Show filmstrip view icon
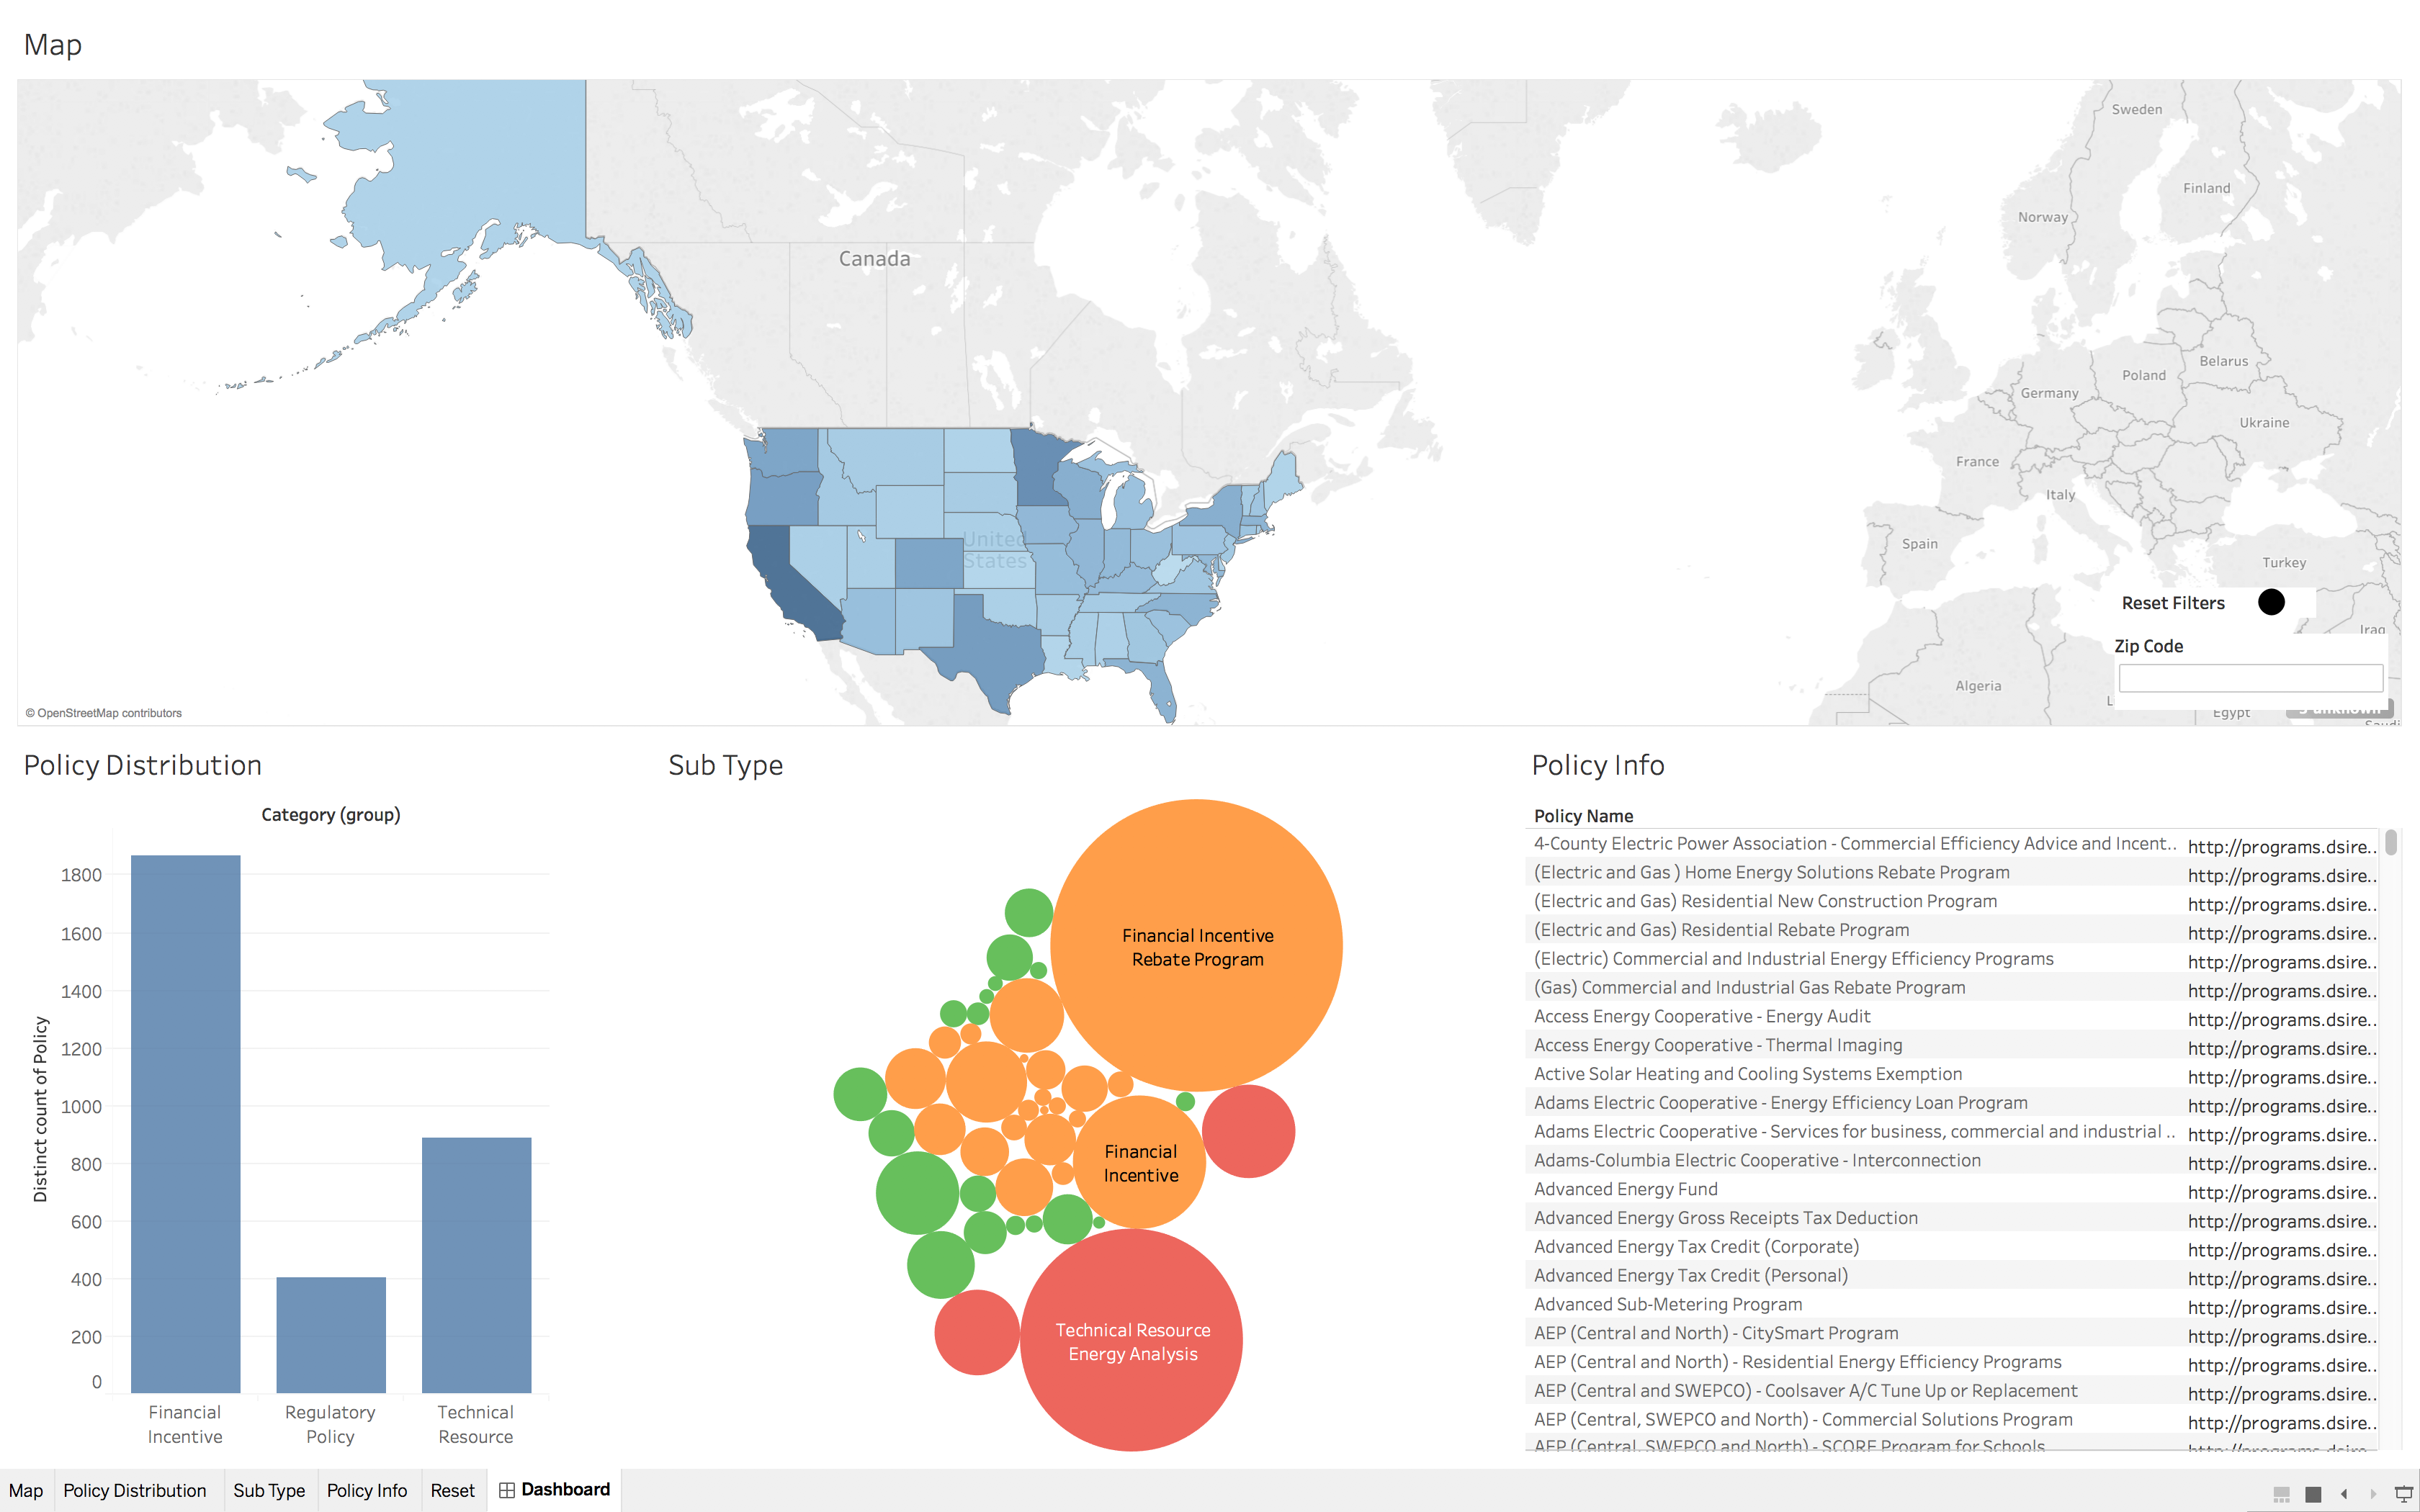Screen dimensions: 2420x1512 tap(2282, 1493)
